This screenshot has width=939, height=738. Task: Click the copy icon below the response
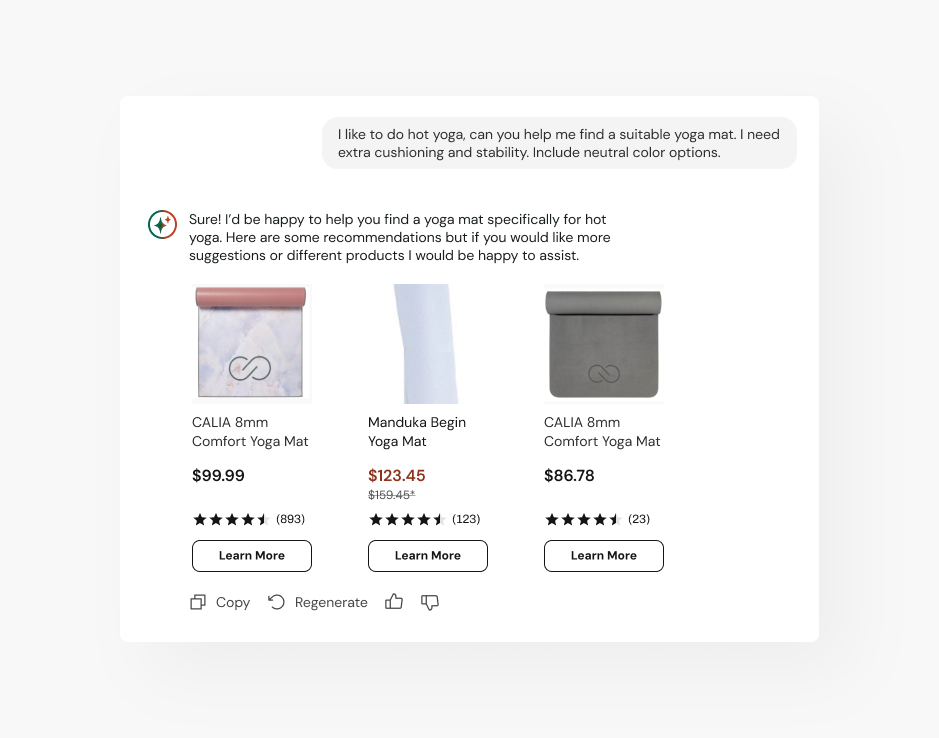click(198, 602)
